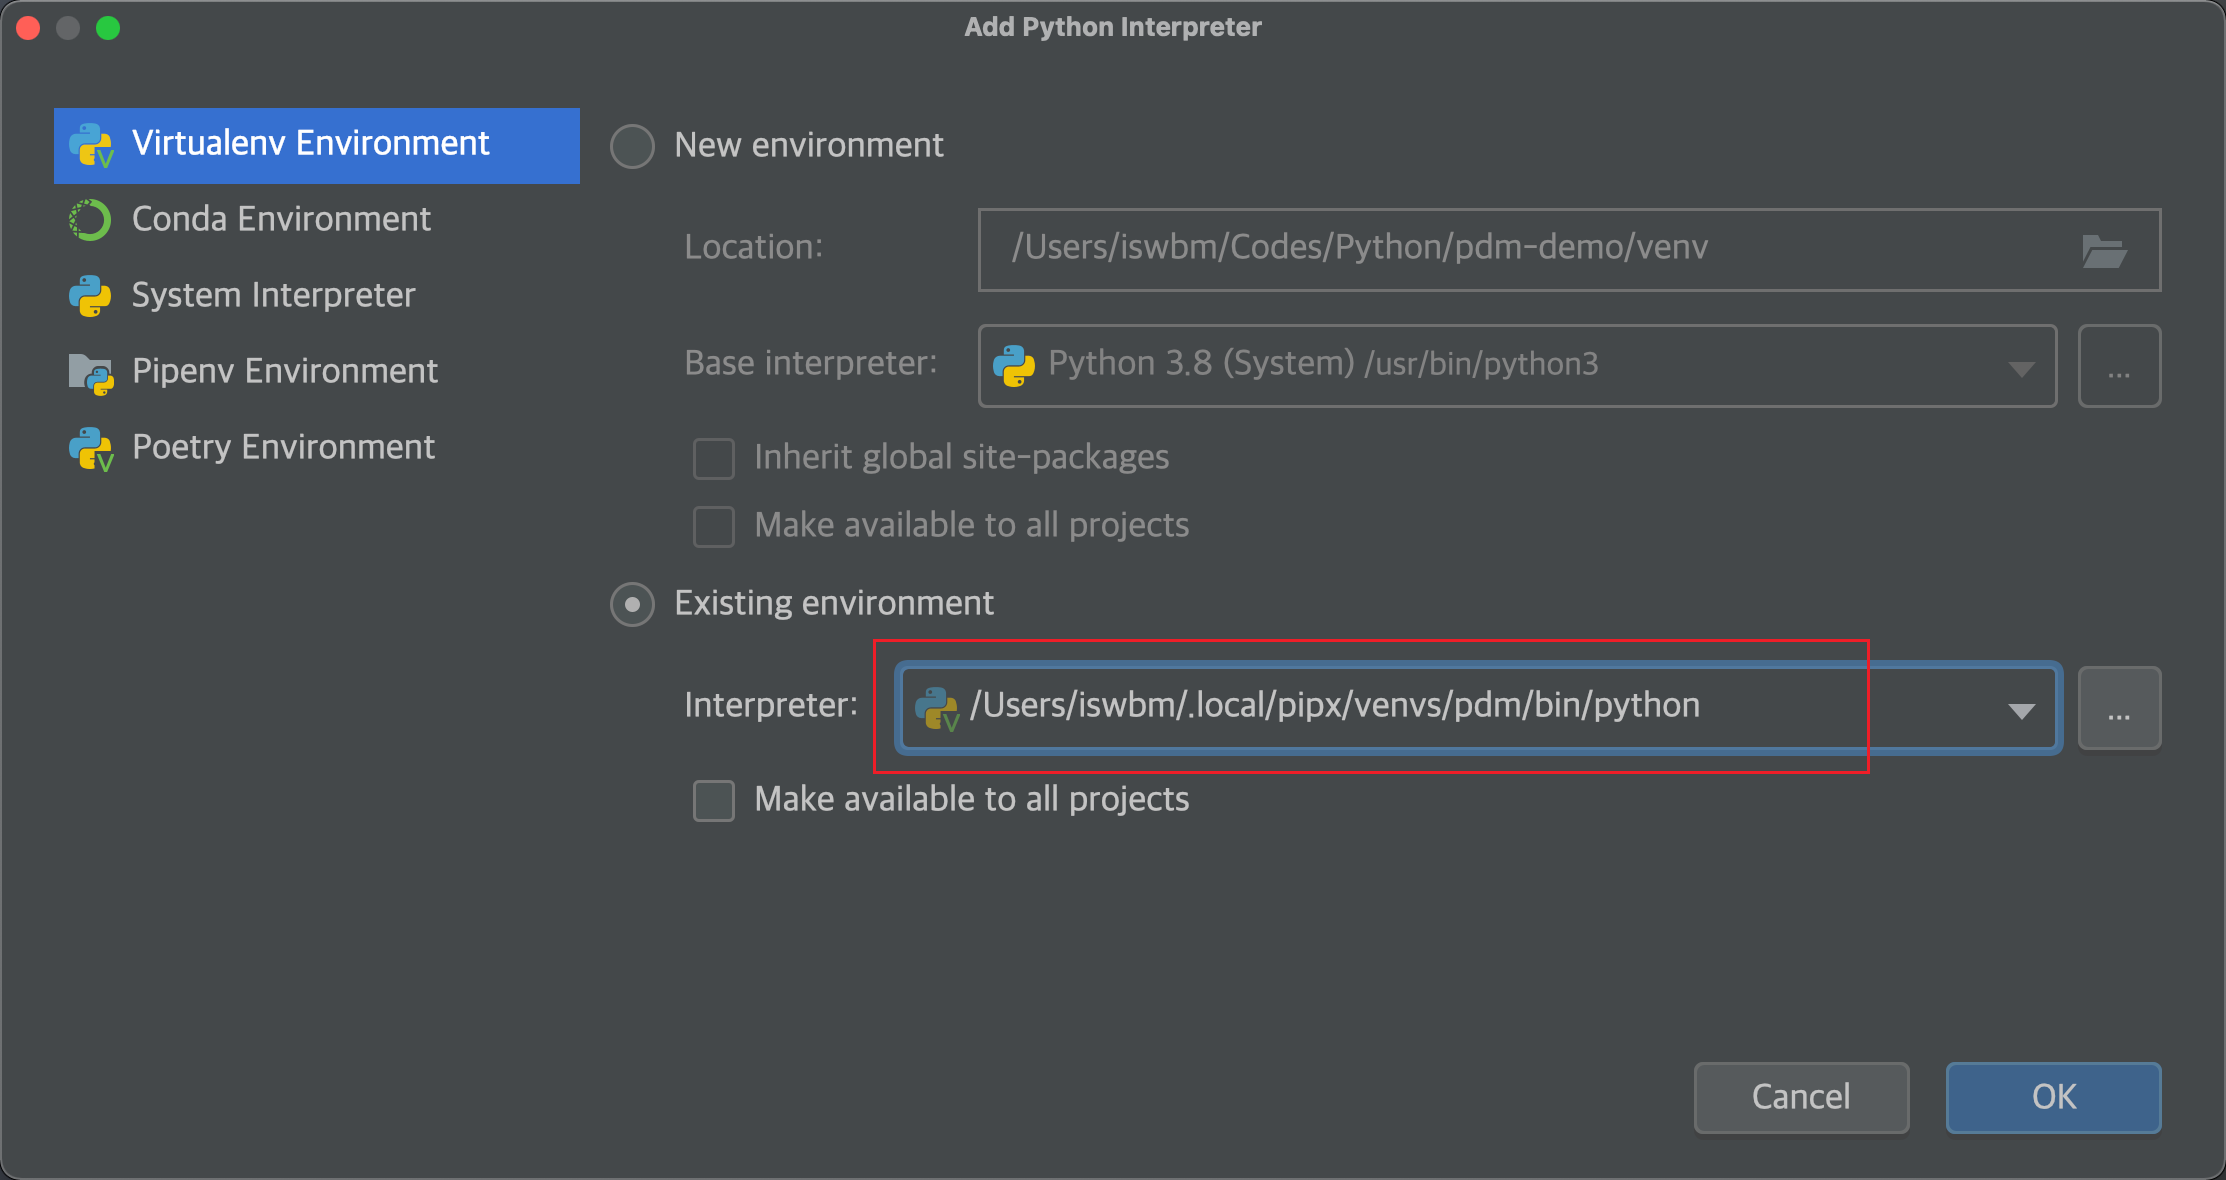Confirm by clicking OK
2226x1180 pixels.
point(2053,1097)
